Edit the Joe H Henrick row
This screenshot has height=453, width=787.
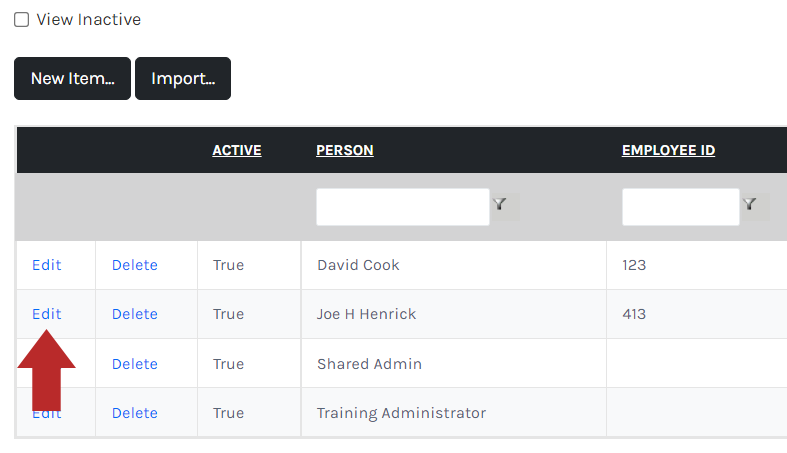pyautogui.click(x=47, y=314)
